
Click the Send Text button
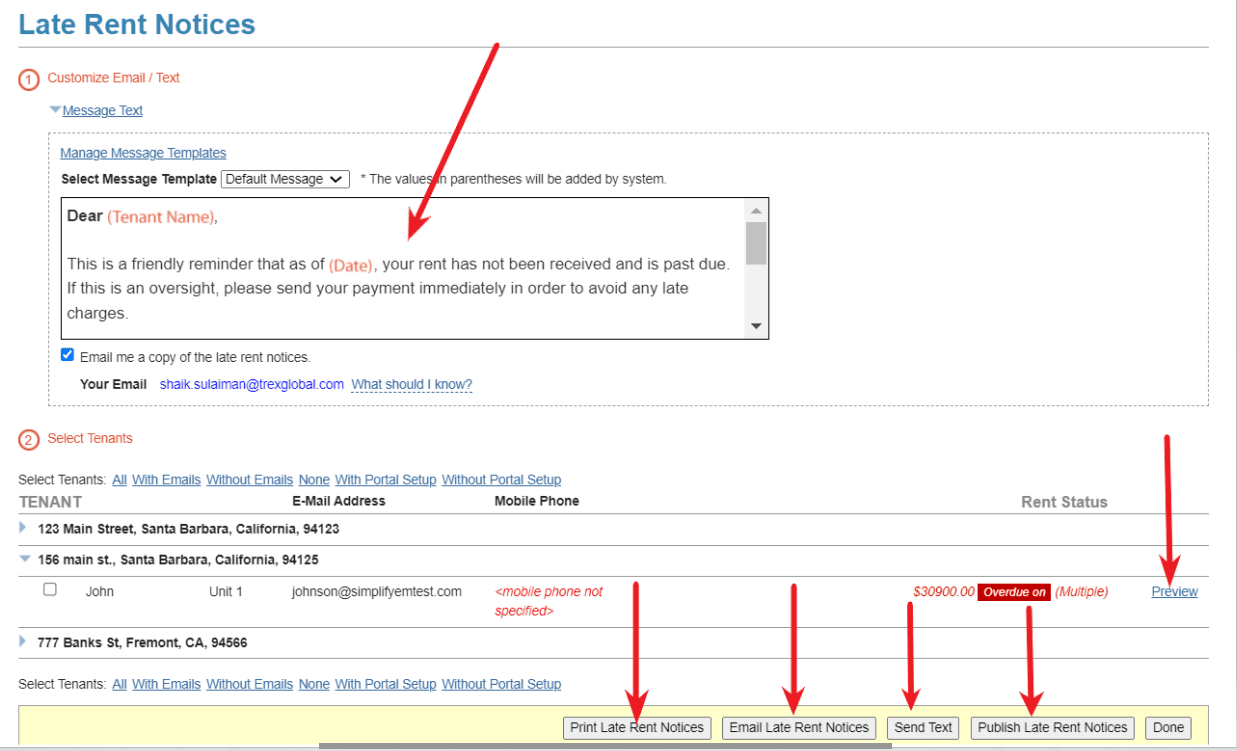922,727
